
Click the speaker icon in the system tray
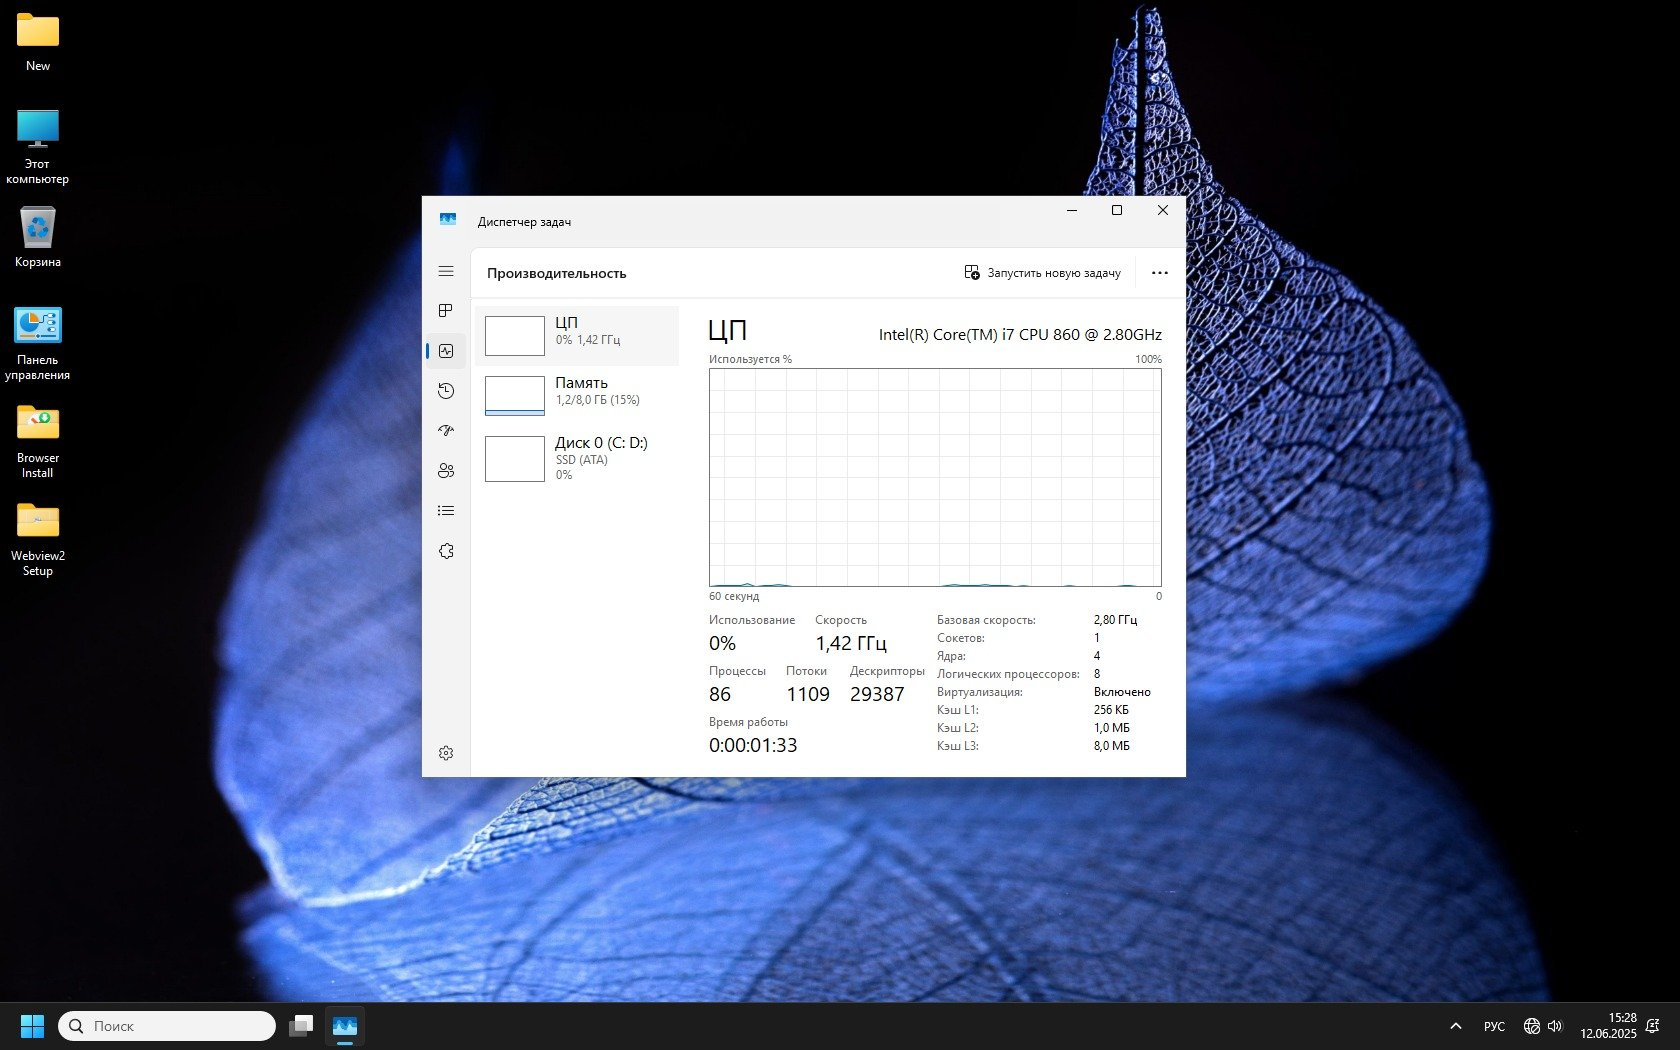tap(1555, 1026)
